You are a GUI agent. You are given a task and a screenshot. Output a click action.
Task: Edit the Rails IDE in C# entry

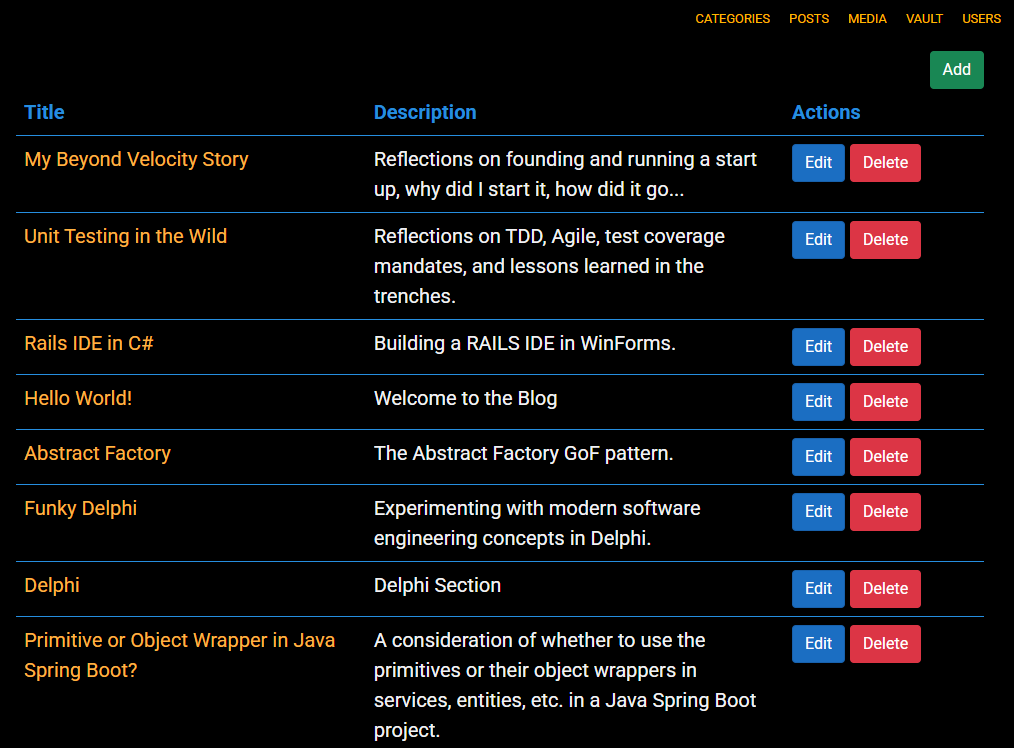pos(818,347)
